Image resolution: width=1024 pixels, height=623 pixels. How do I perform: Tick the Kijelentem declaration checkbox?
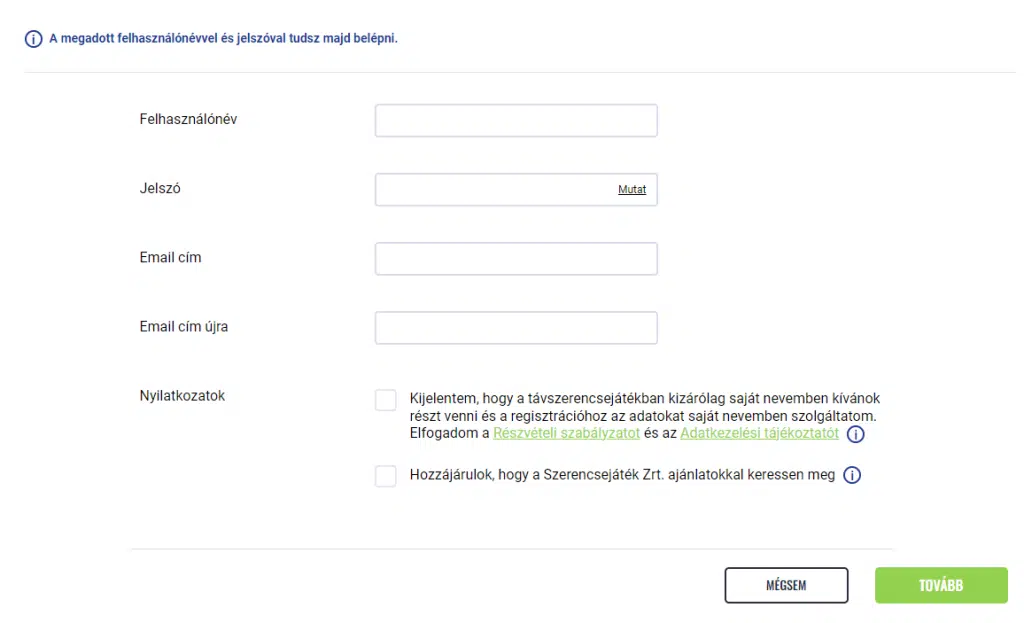coord(386,400)
